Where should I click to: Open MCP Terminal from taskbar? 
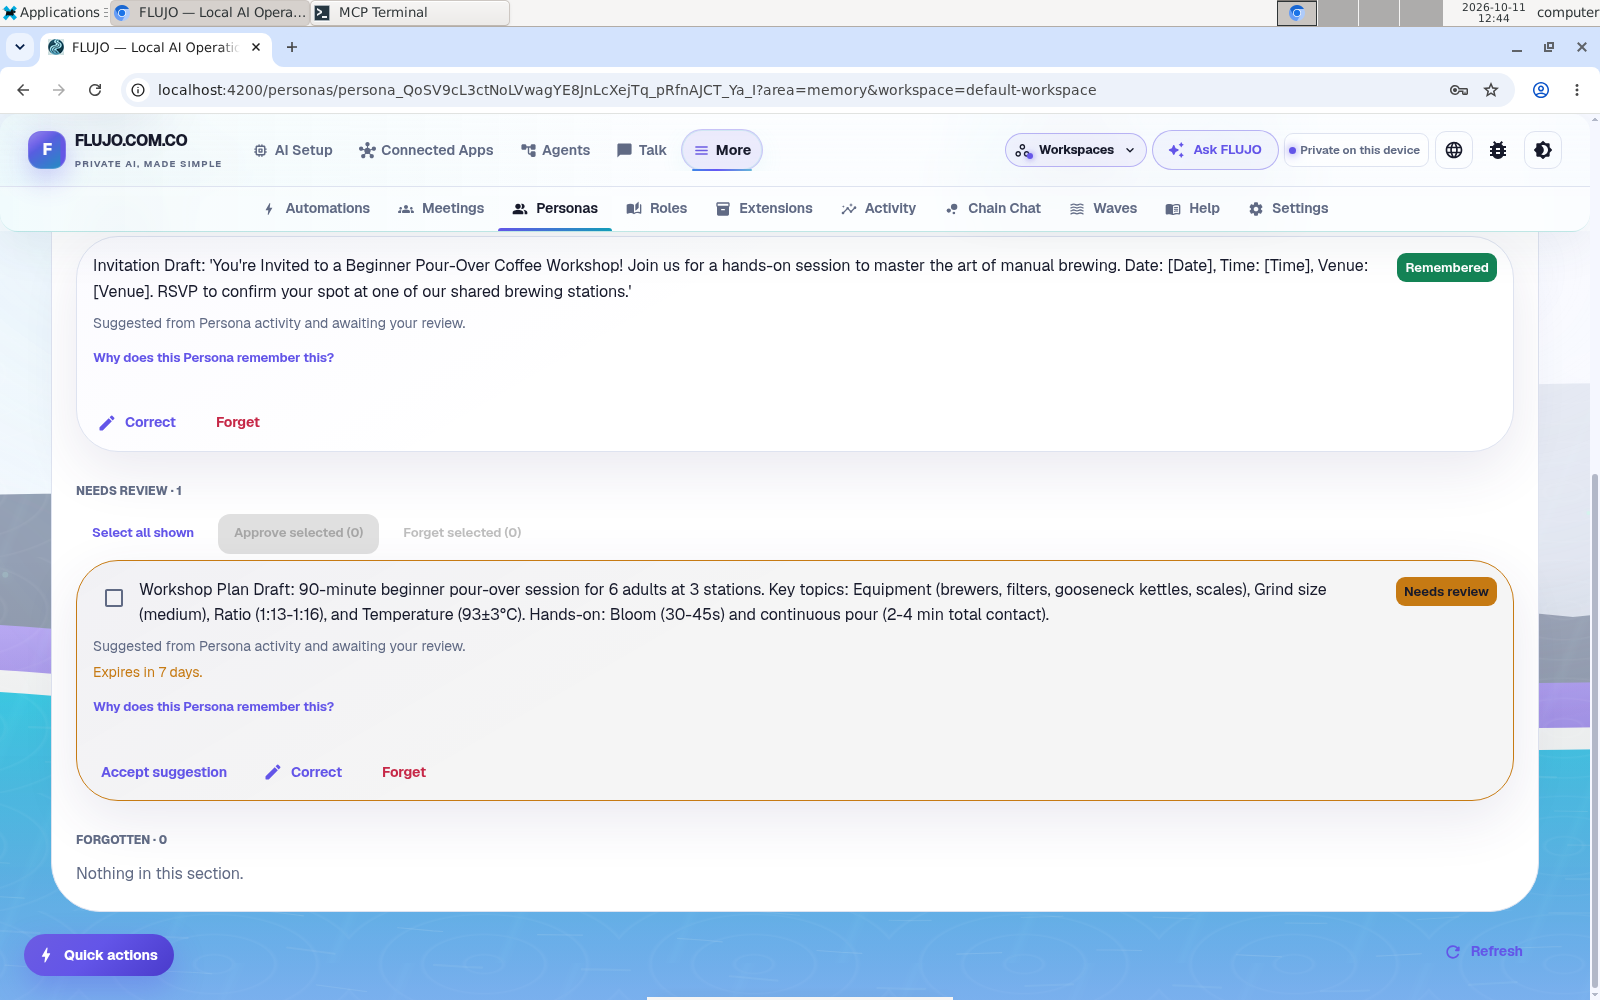[410, 12]
